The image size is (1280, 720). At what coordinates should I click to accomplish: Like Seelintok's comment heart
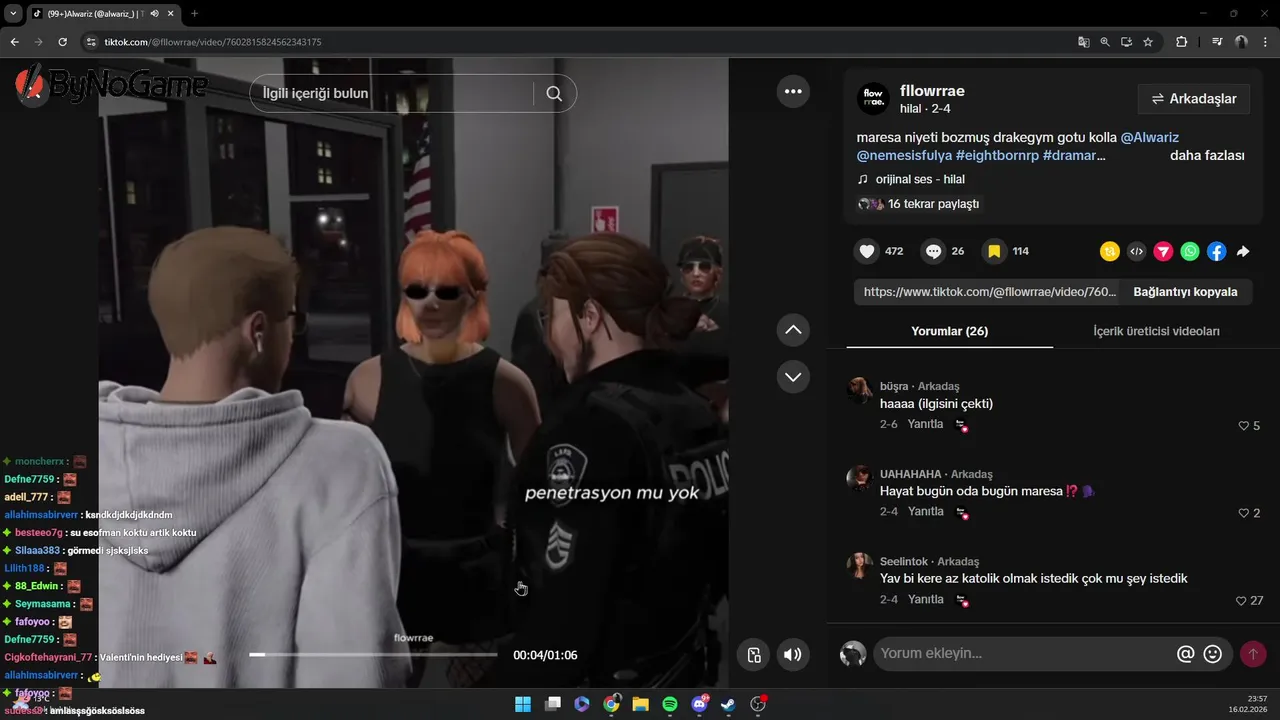point(1241,601)
